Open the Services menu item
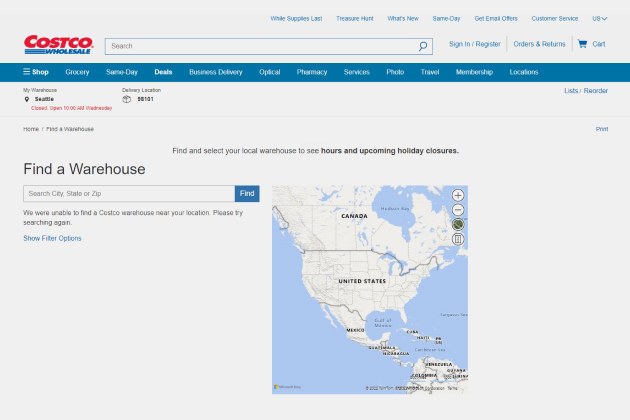 coord(356,72)
